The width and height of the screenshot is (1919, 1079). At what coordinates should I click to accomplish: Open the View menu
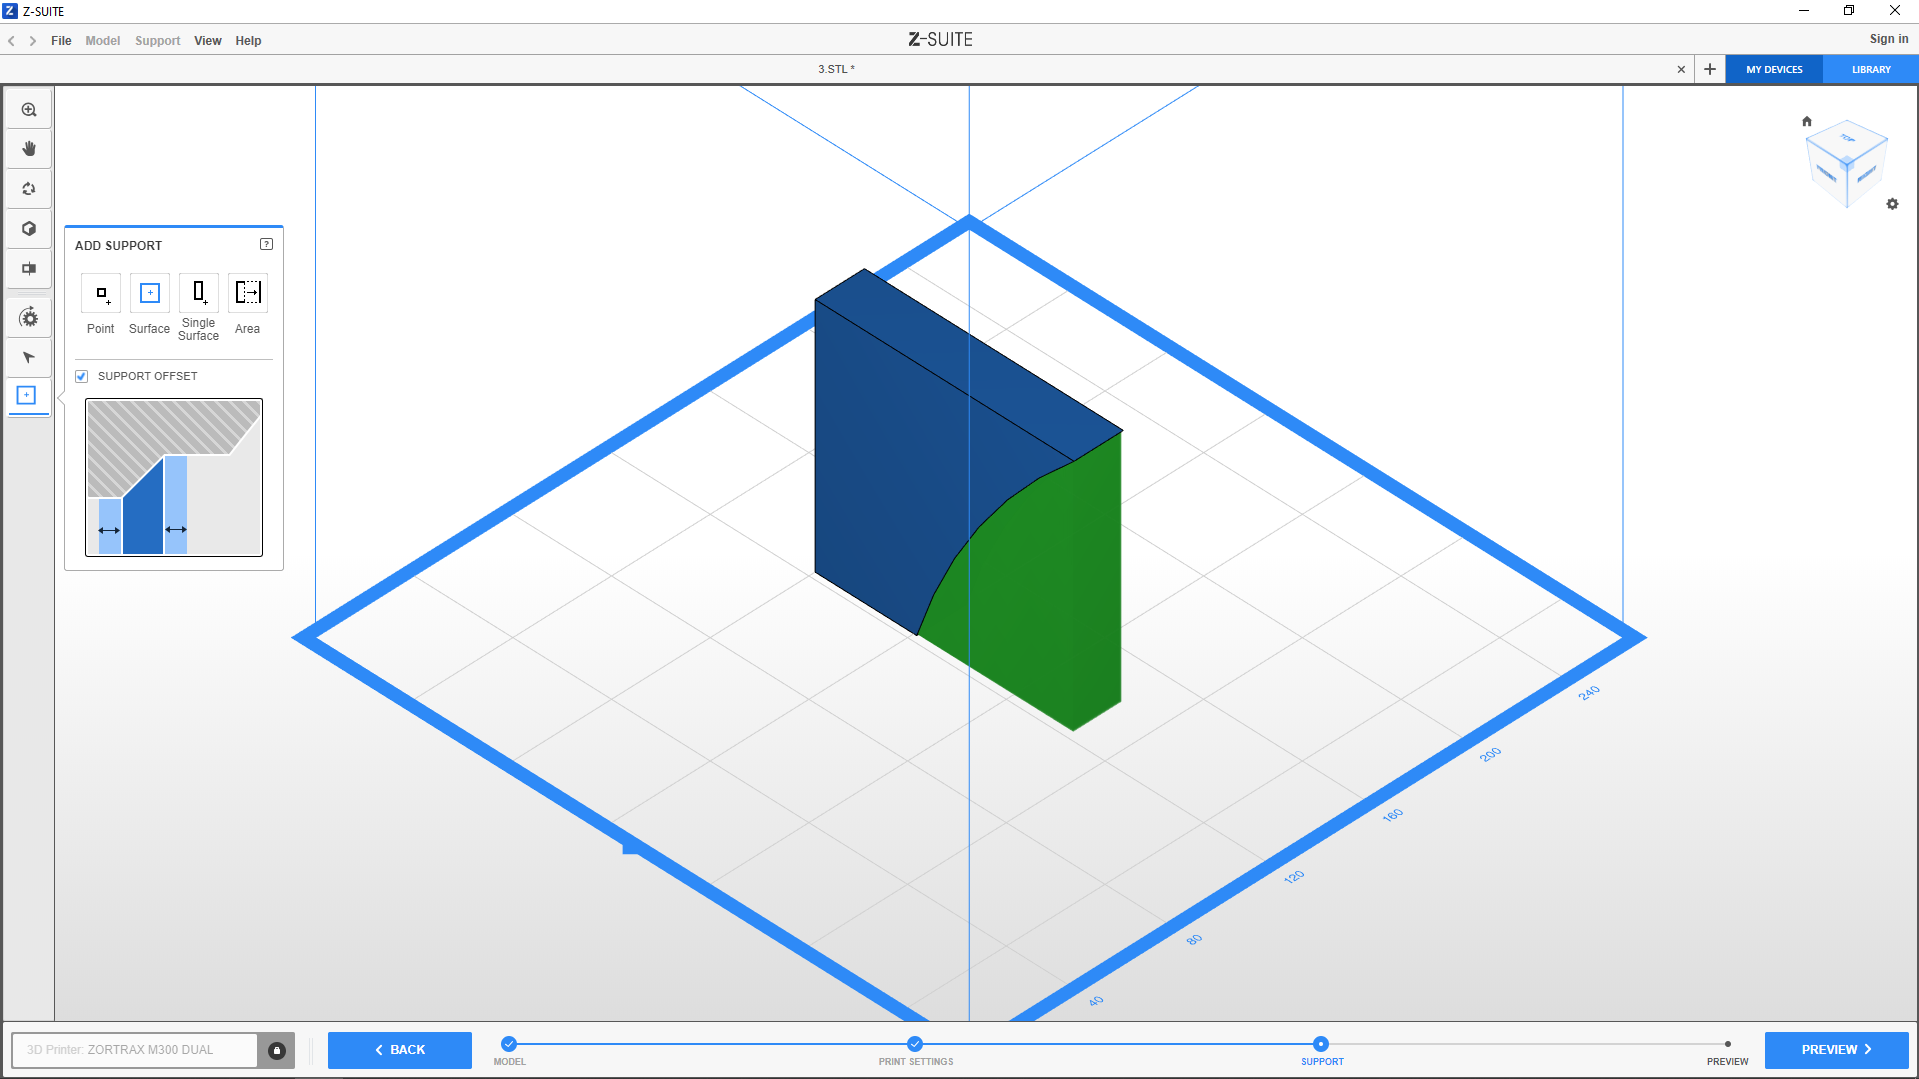click(x=207, y=41)
